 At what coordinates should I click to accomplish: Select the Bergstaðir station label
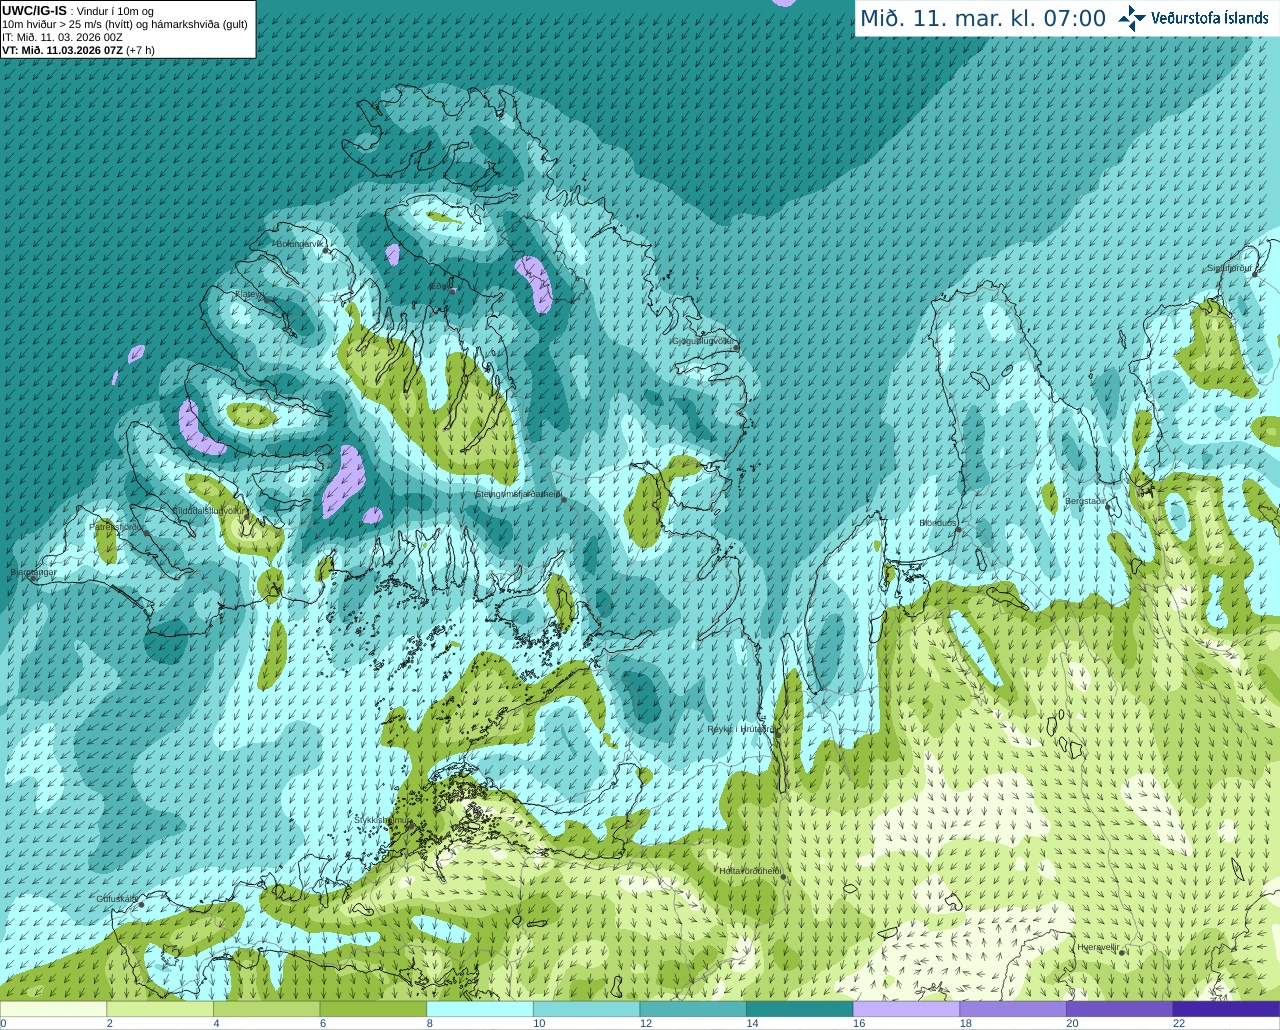pos(1085,501)
